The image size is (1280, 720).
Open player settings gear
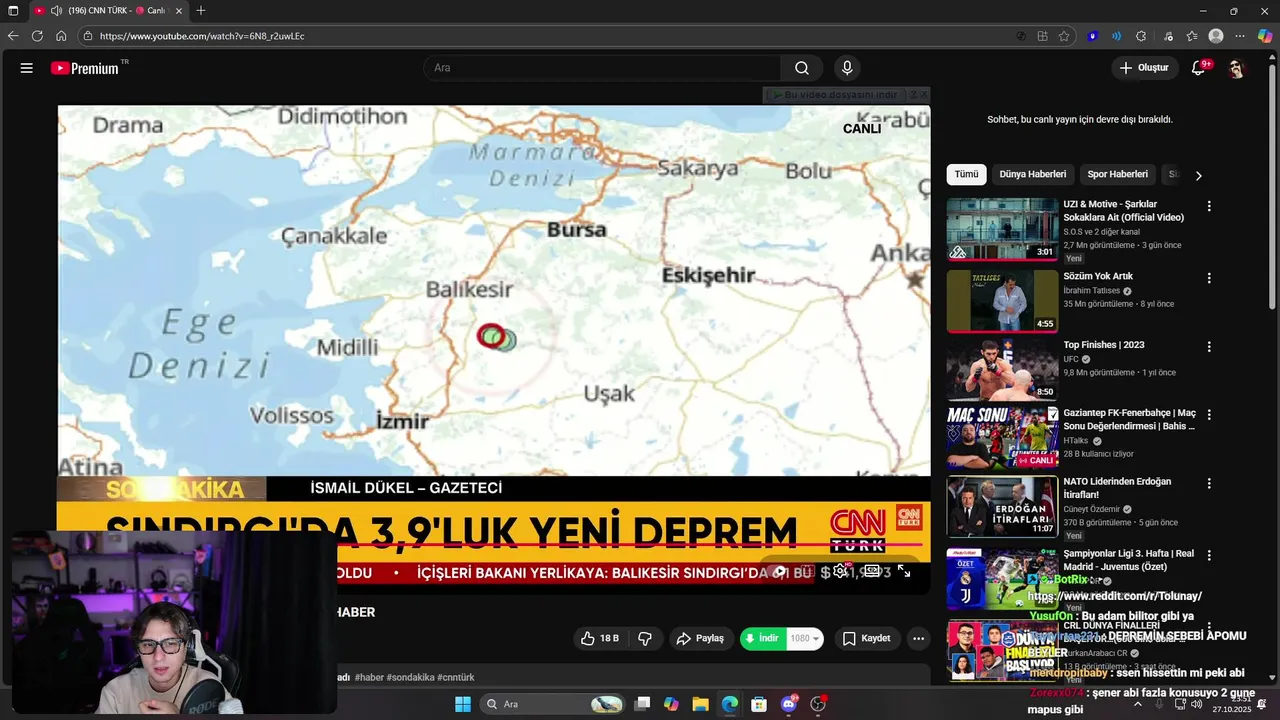(x=840, y=571)
